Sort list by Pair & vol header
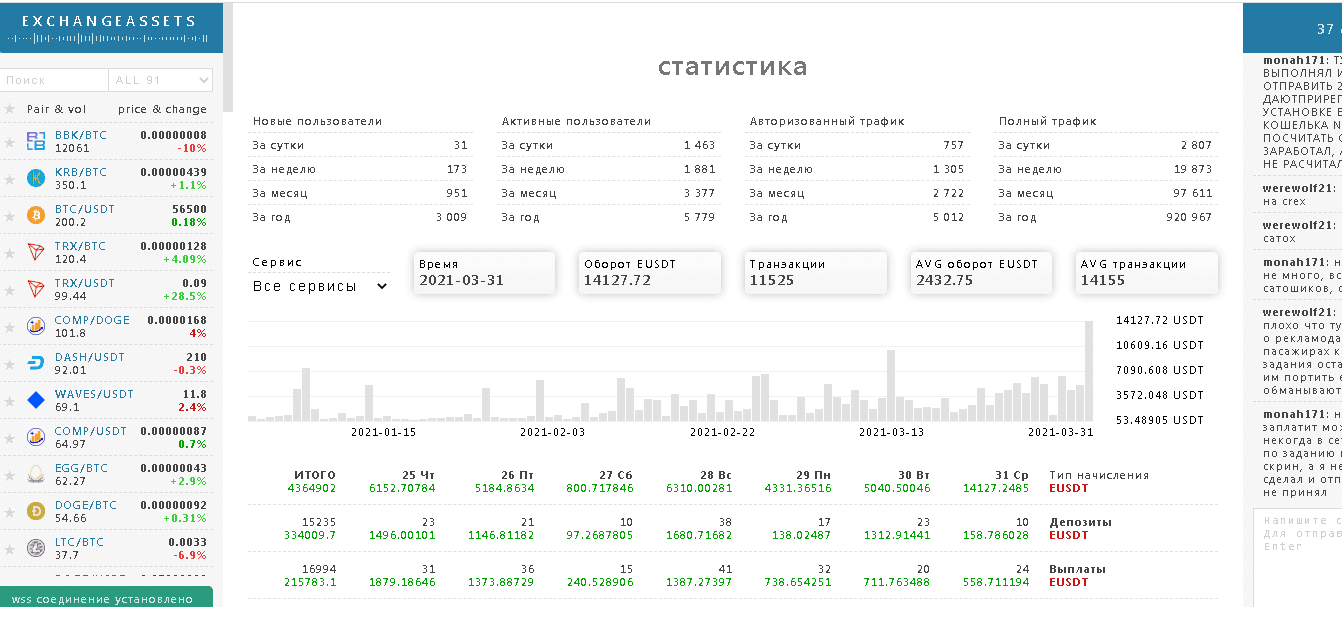The image size is (1342, 617). (56, 109)
